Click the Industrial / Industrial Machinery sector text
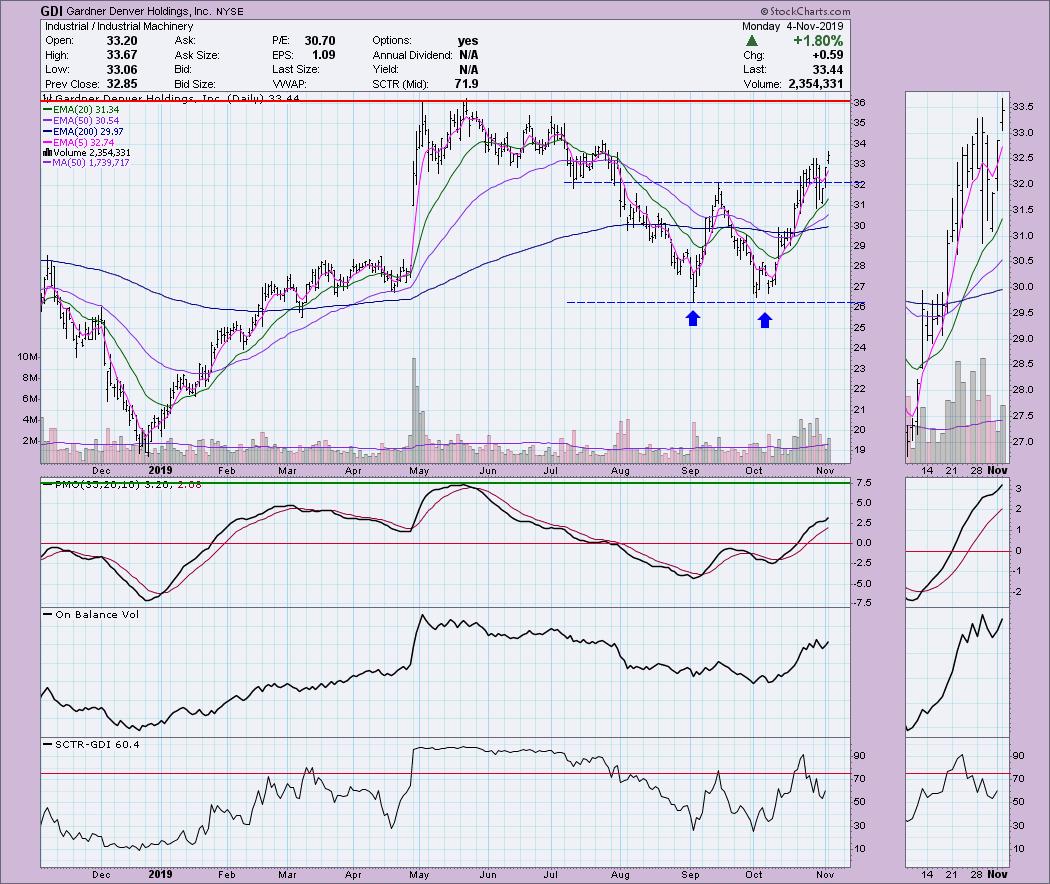1050x884 pixels. pyautogui.click(x=119, y=26)
